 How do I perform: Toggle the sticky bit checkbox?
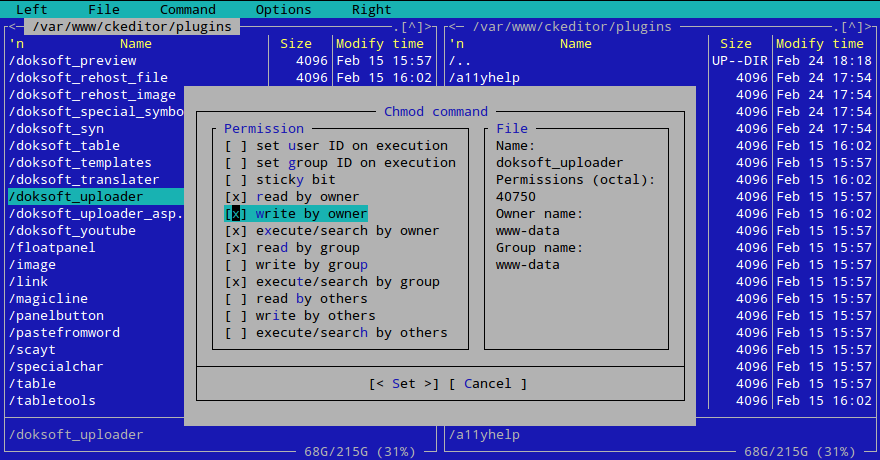236,180
